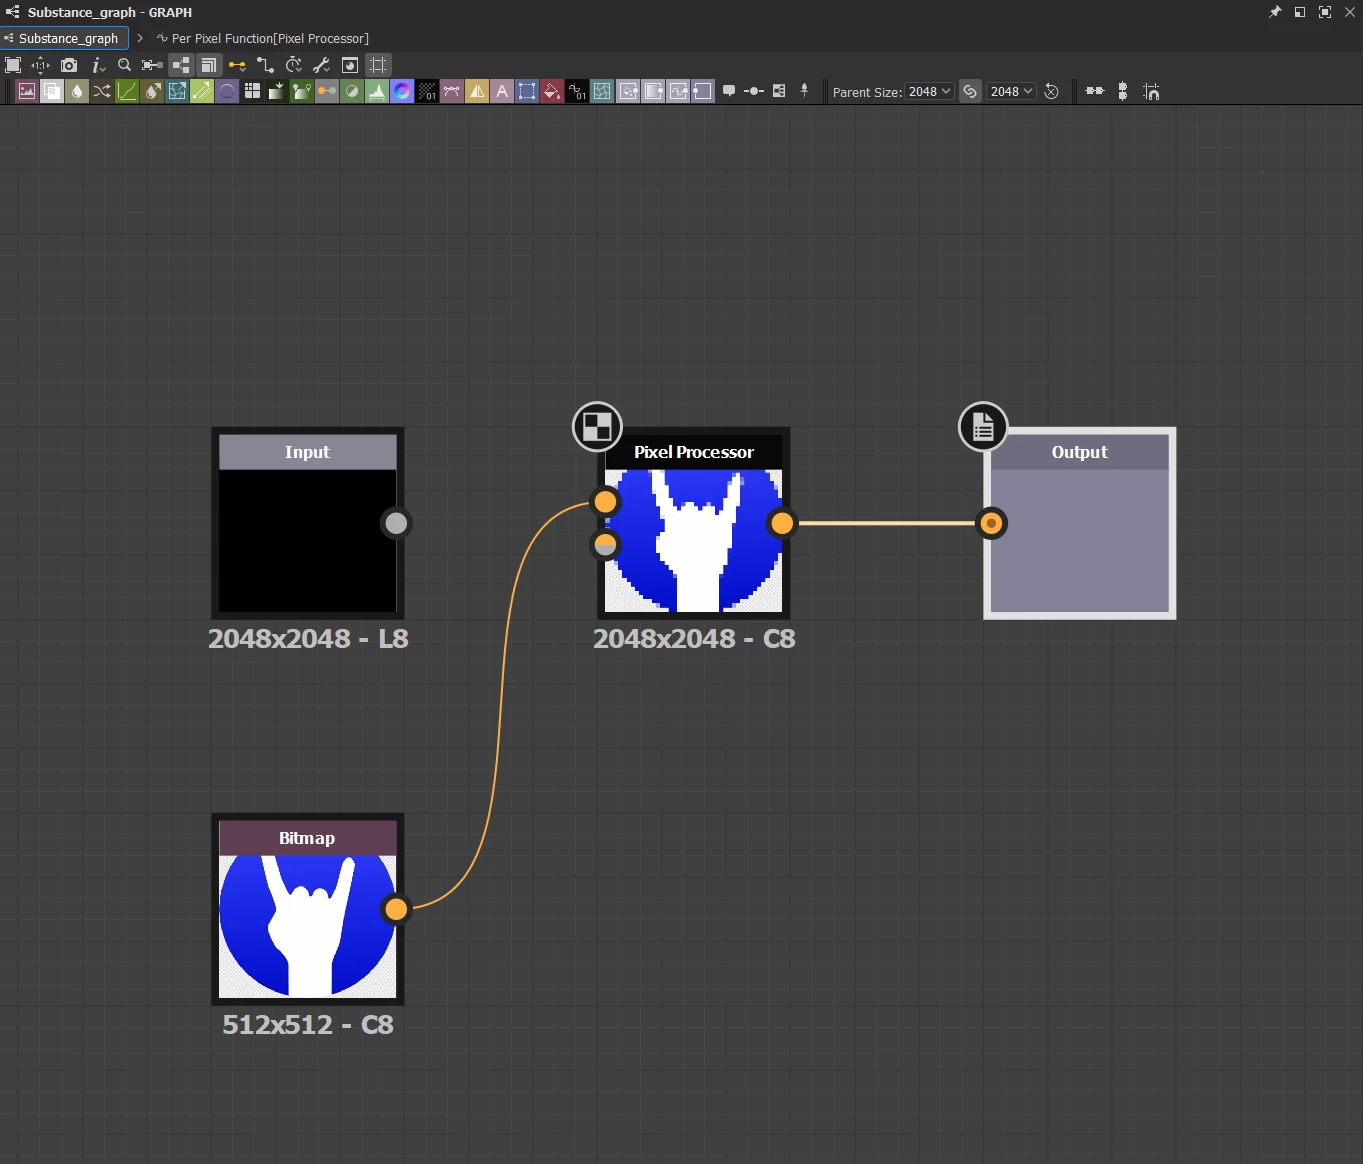The width and height of the screenshot is (1363, 1164).
Task: Align selected nodes horizontally
Action: click(x=1094, y=91)
